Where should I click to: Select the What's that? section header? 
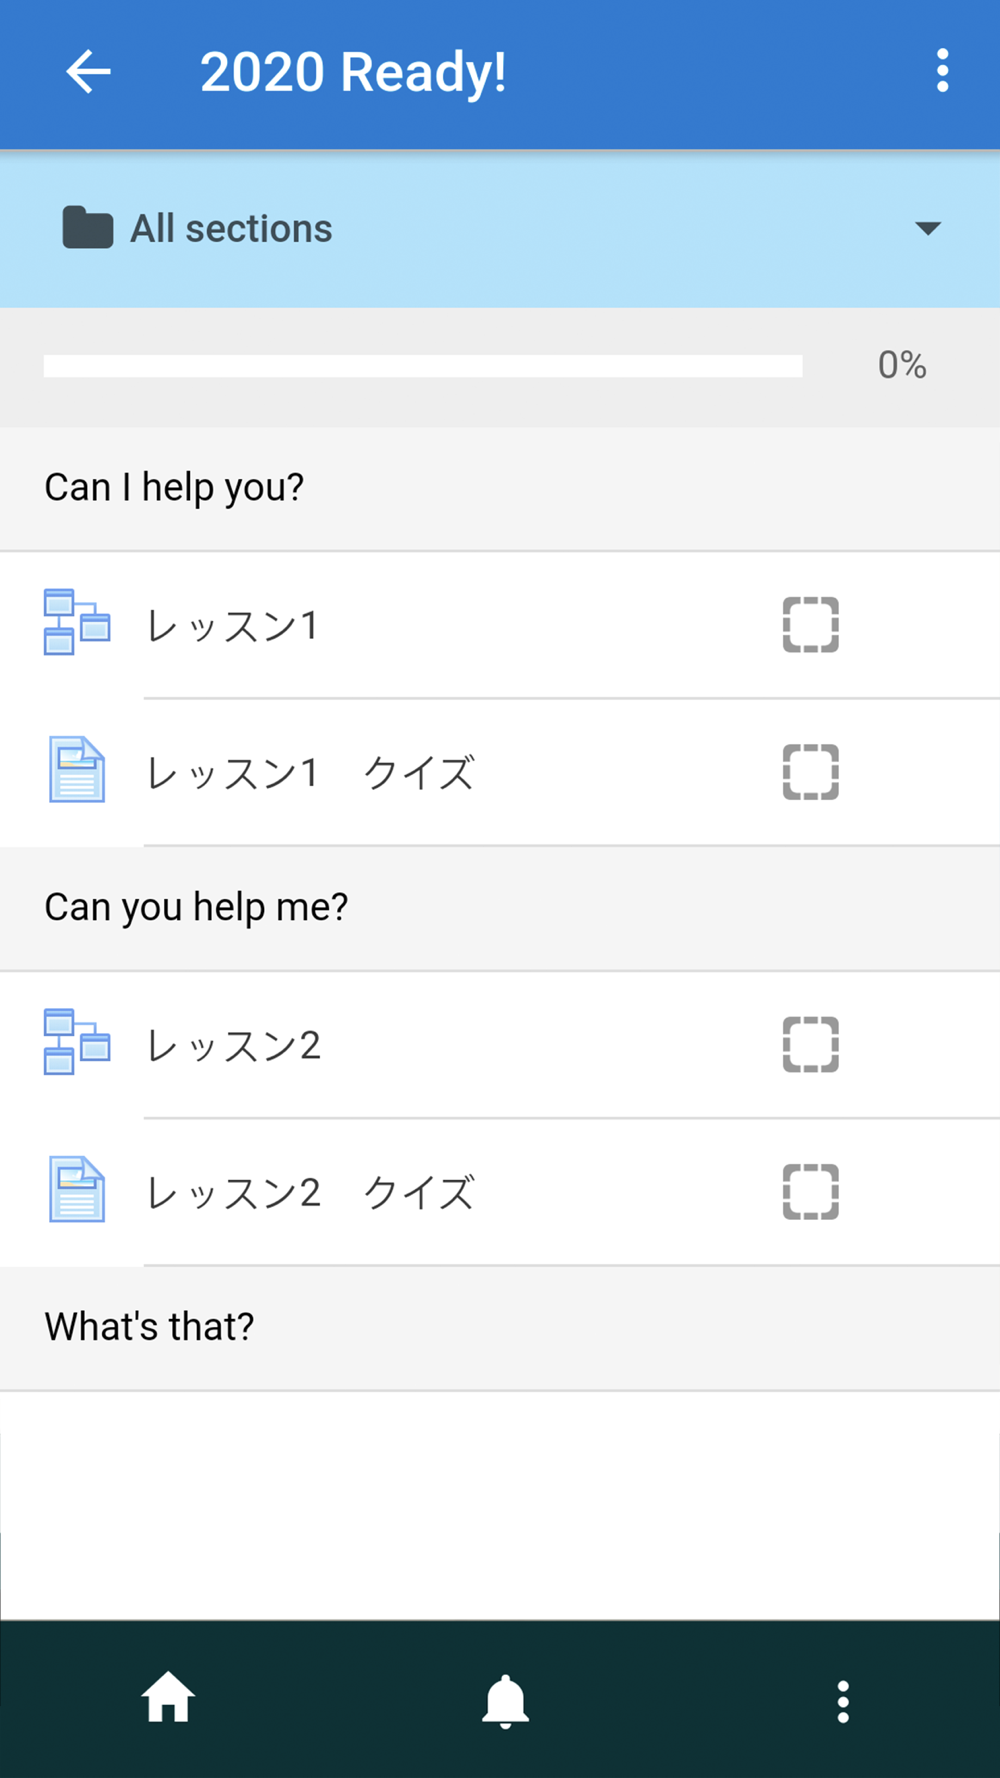pyautogui.click(x=150, y=1327)
